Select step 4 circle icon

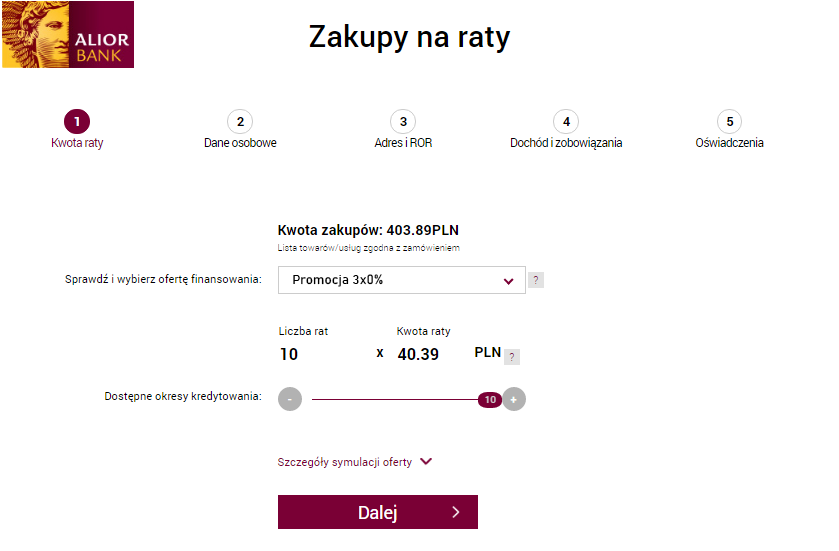[566, 121]
